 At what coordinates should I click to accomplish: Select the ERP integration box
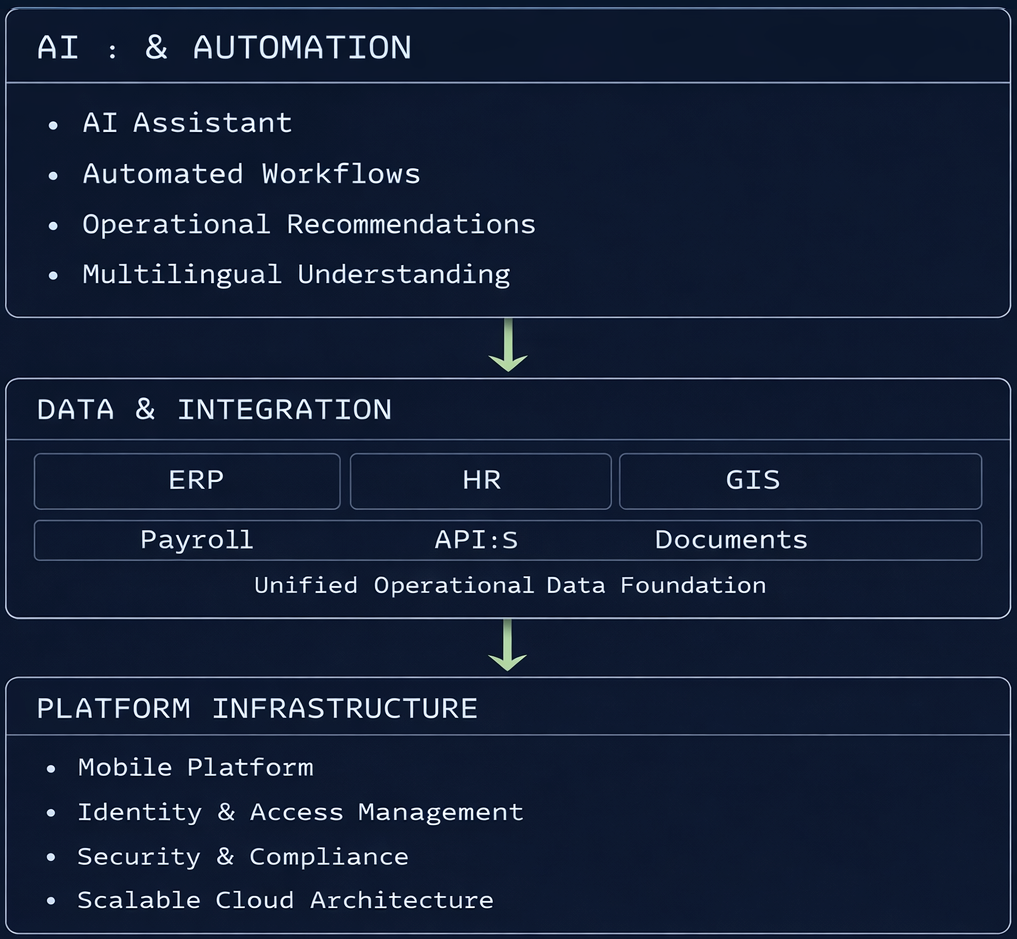pyautogui.click(x=186, y=481)
